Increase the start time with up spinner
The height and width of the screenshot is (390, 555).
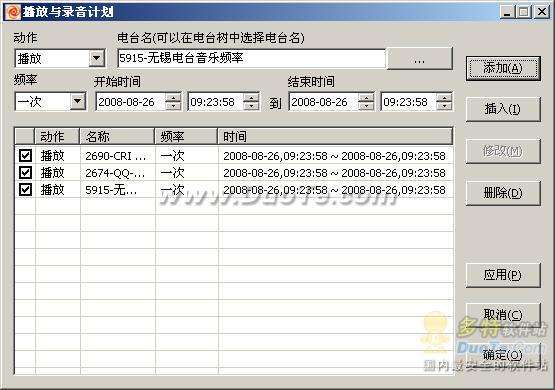251,98
